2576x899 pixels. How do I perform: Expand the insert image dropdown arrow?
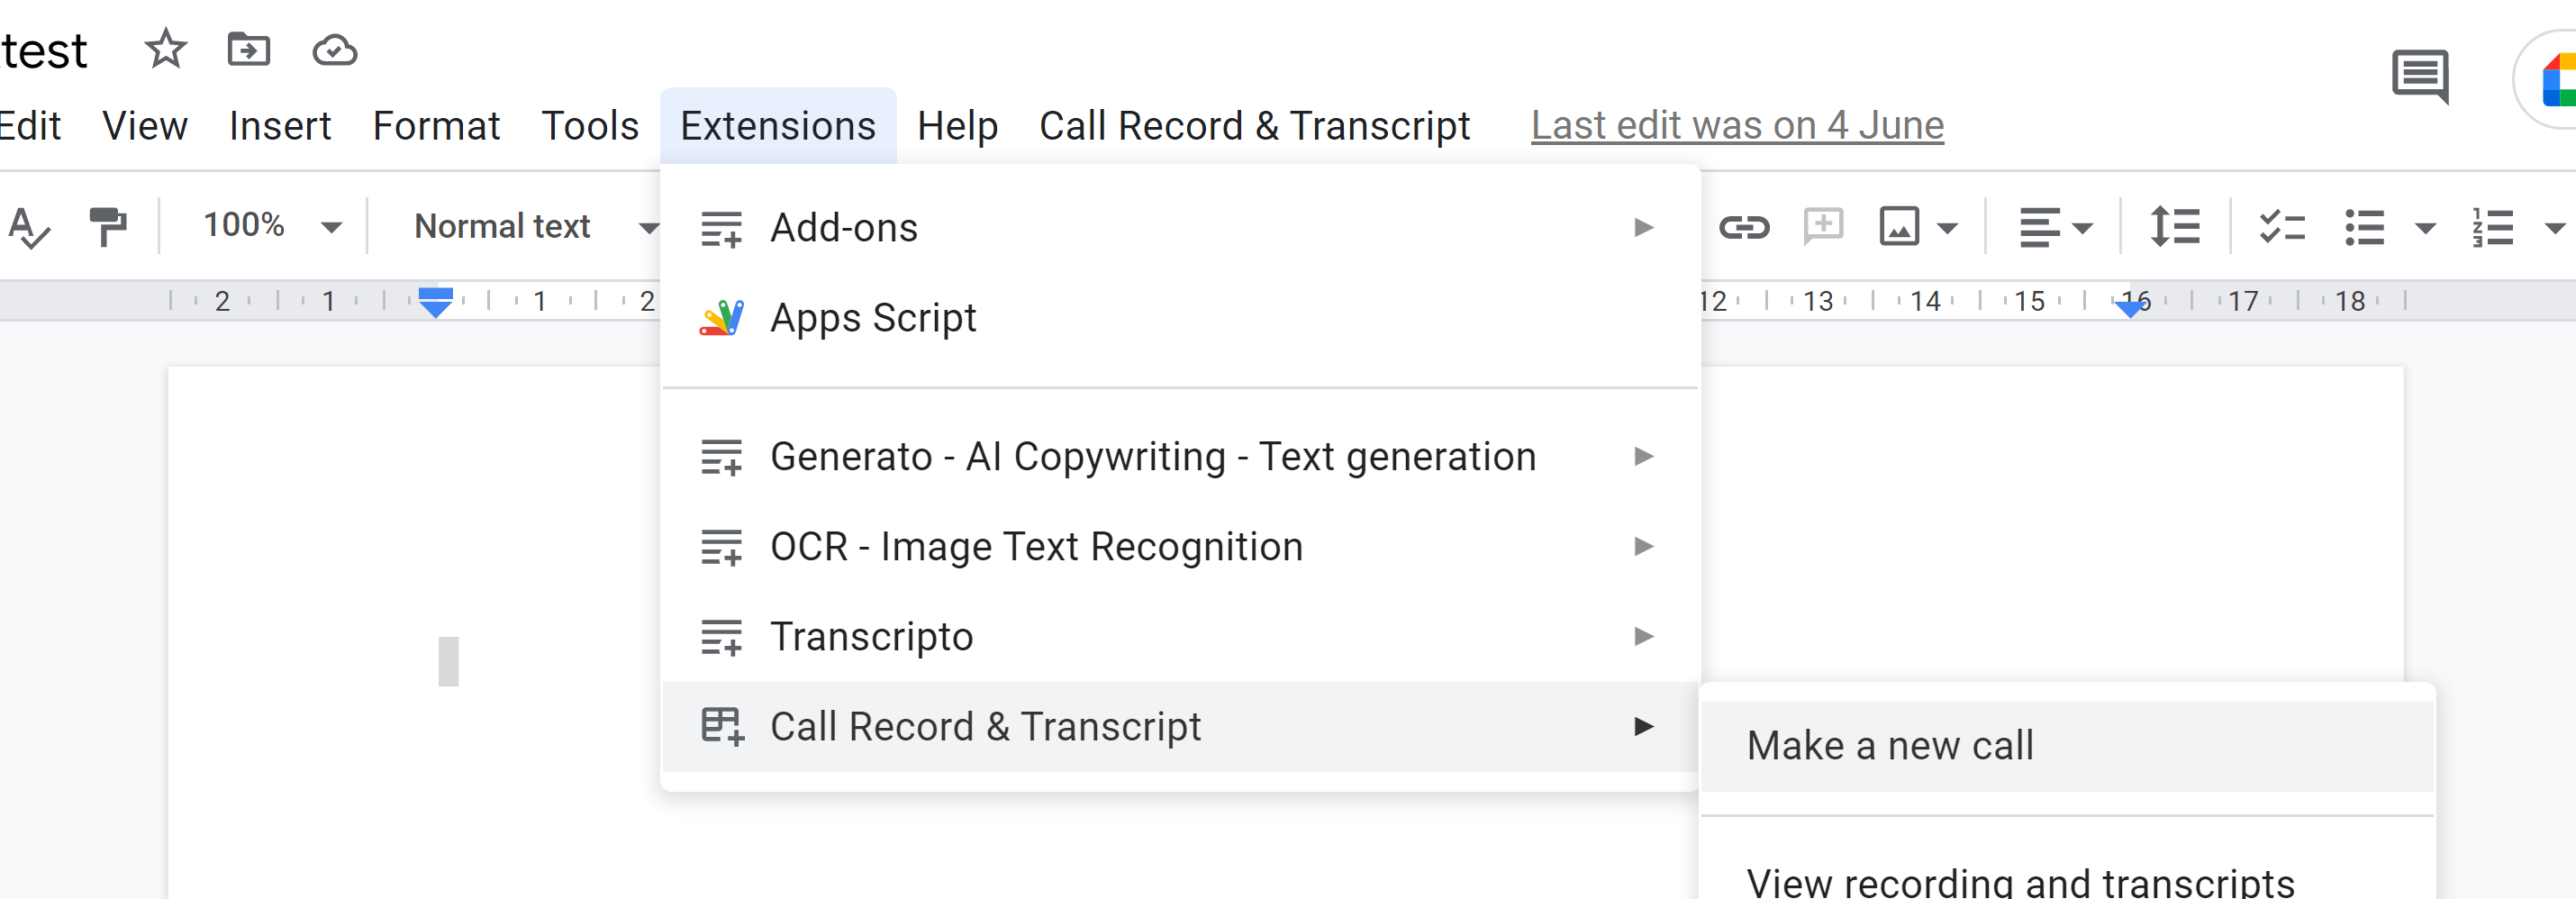pos(1947,228)
